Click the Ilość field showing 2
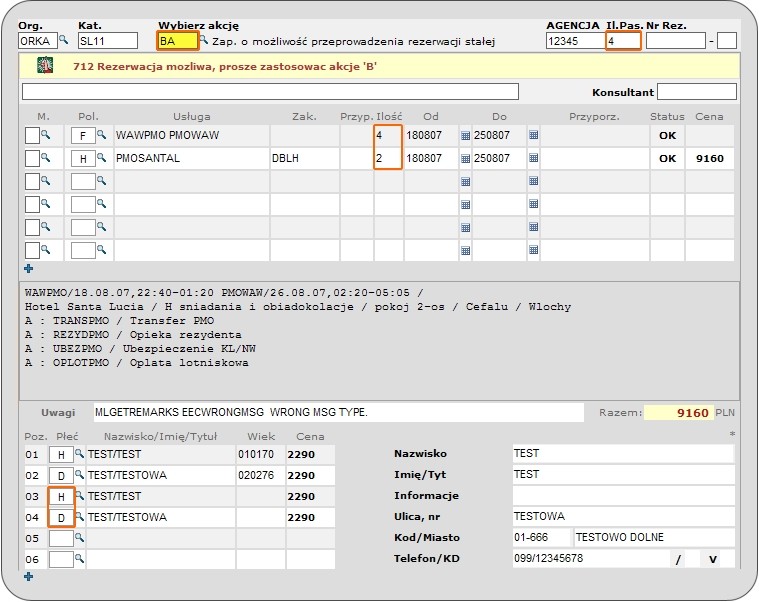 388,158
